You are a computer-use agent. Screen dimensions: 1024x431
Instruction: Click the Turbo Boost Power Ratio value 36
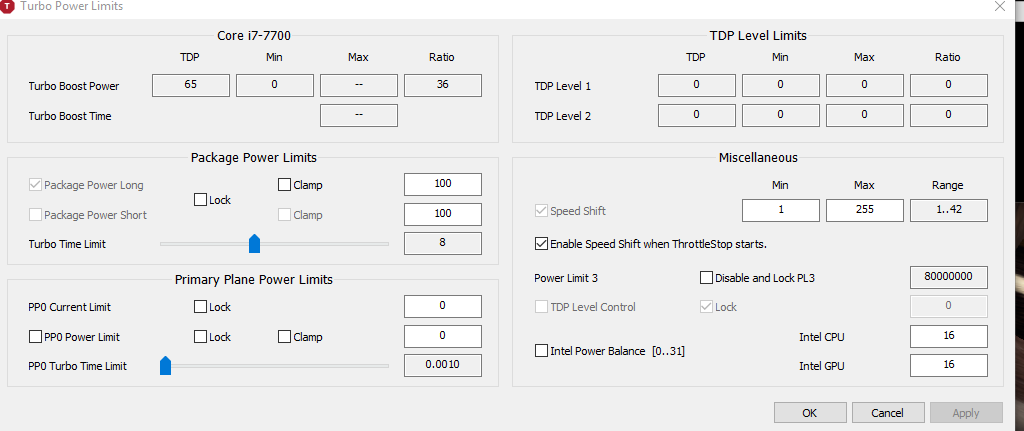[x=443, y=86]
